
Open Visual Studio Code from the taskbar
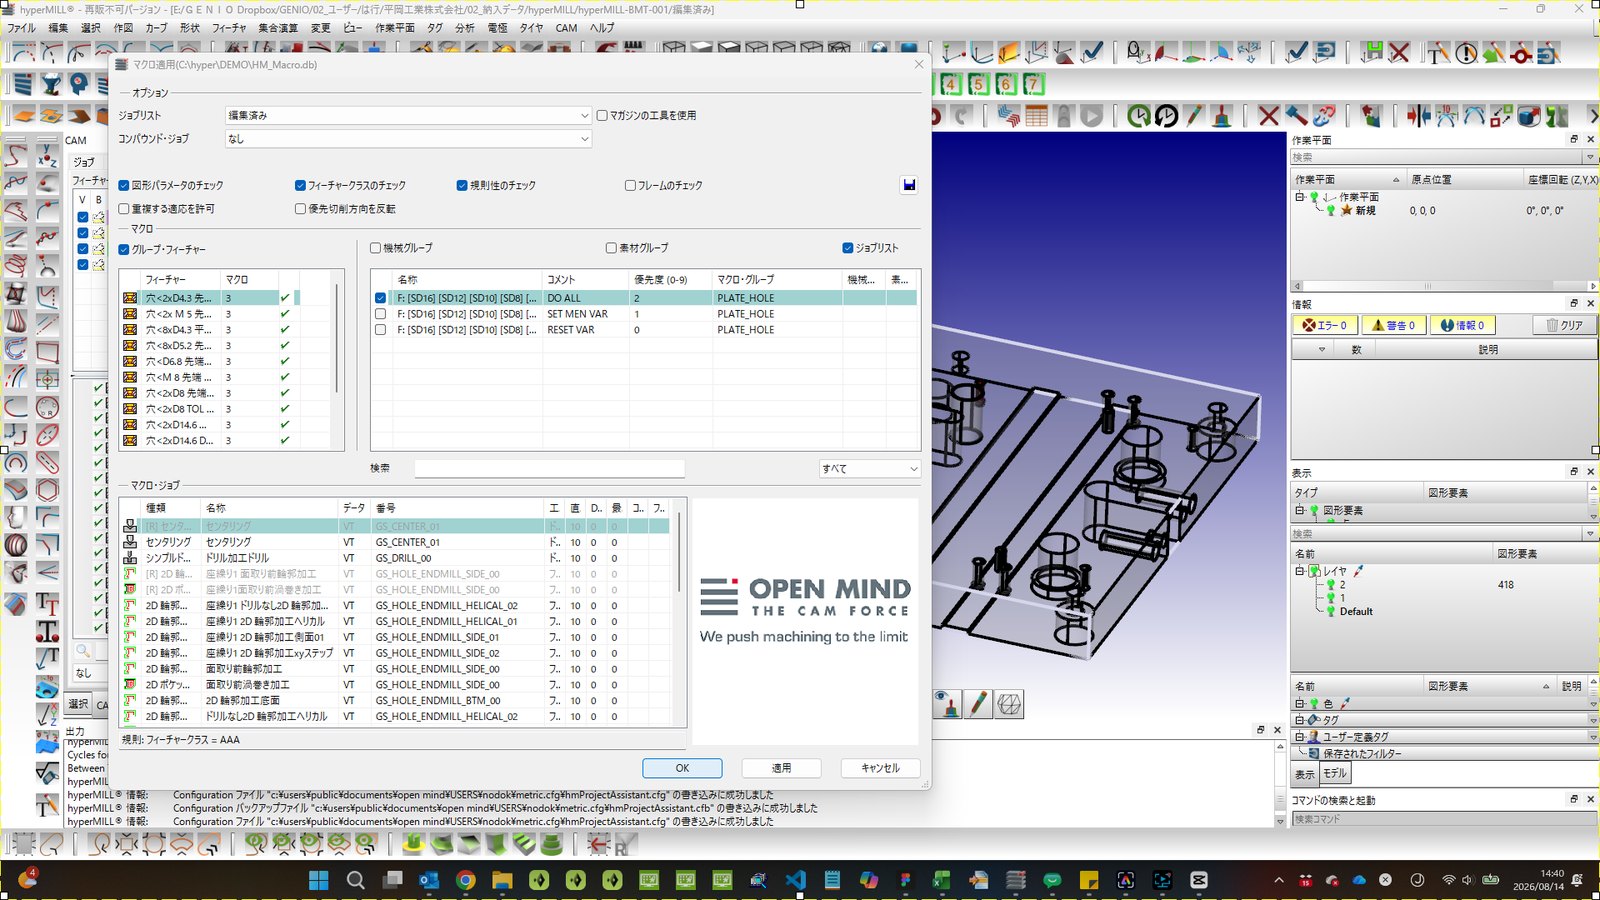(795, 880)
